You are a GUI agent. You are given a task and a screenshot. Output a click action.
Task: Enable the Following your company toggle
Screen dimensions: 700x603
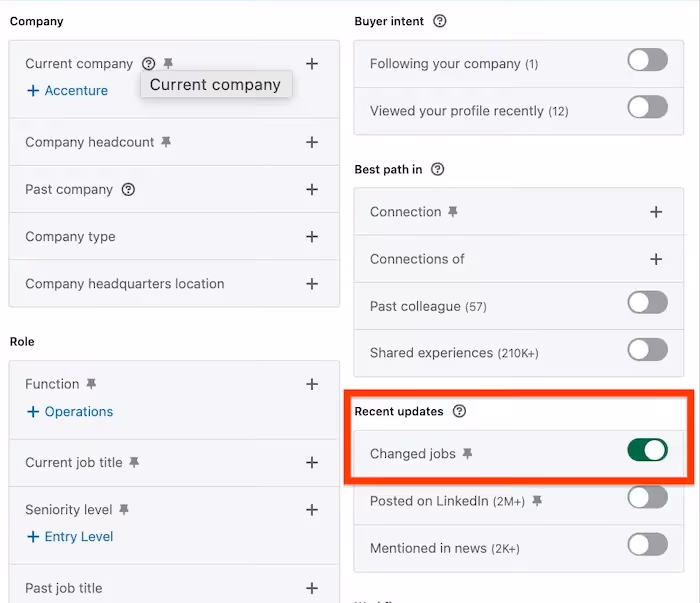647,60
